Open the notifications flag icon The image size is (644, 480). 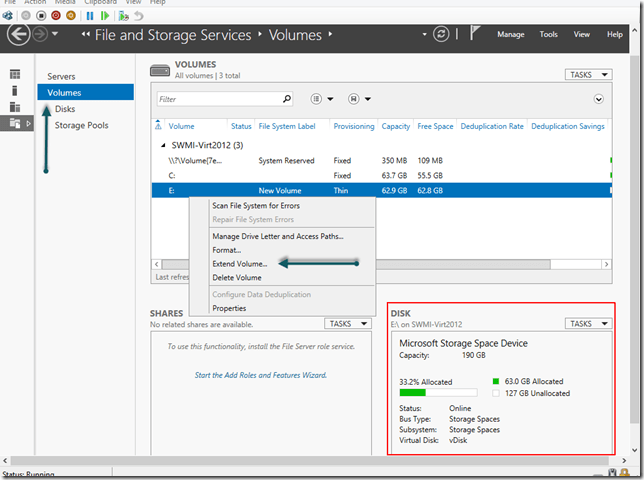[x=475, y=35]
